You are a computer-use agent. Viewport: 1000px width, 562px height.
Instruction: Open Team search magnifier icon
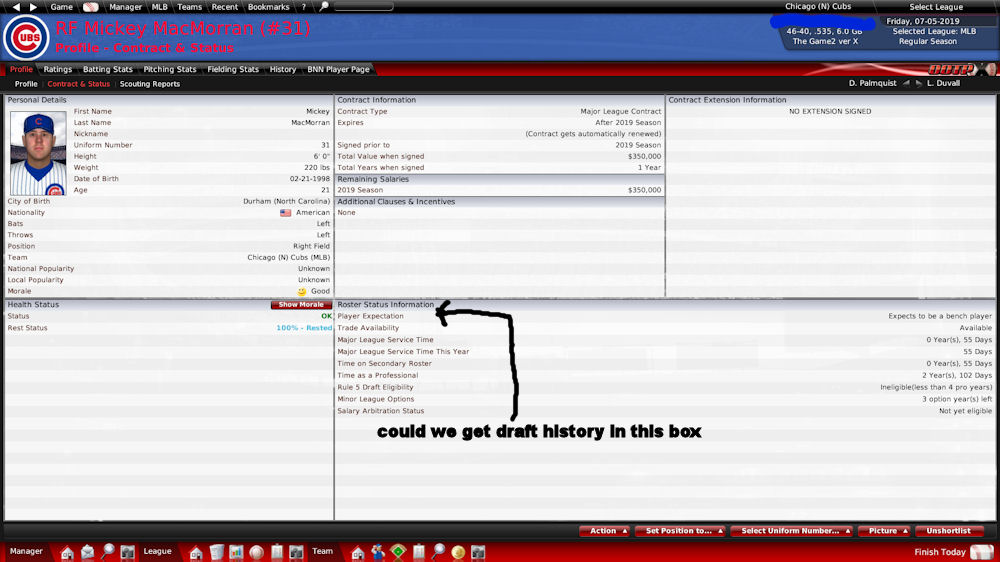click(x=438, y=552)
